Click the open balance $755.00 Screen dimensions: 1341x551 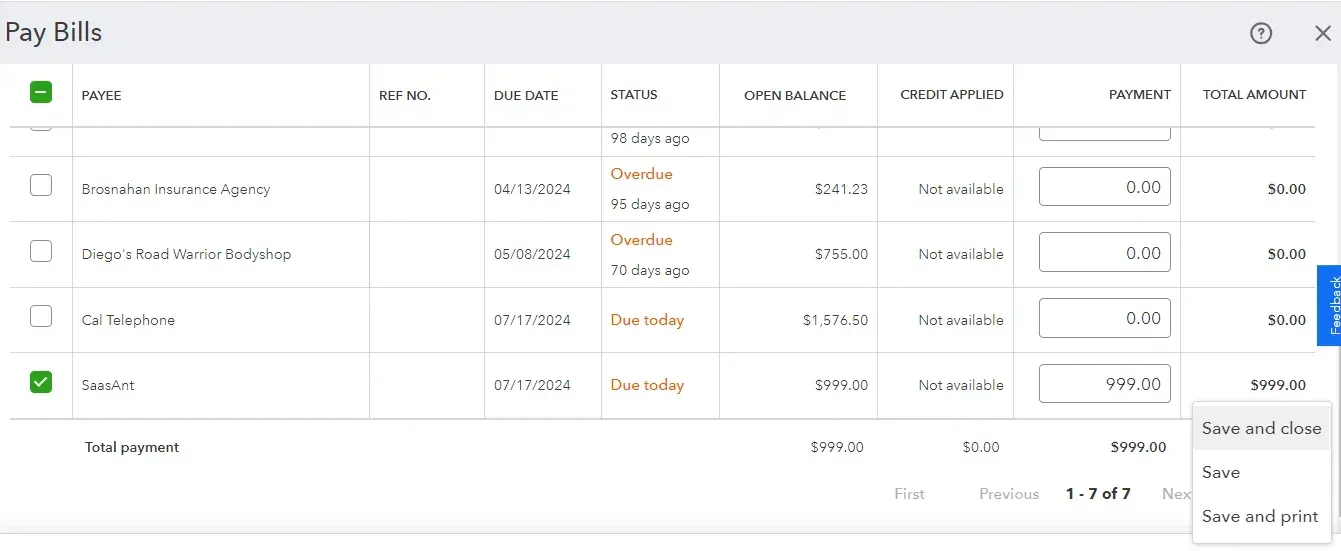click(841, 254)
